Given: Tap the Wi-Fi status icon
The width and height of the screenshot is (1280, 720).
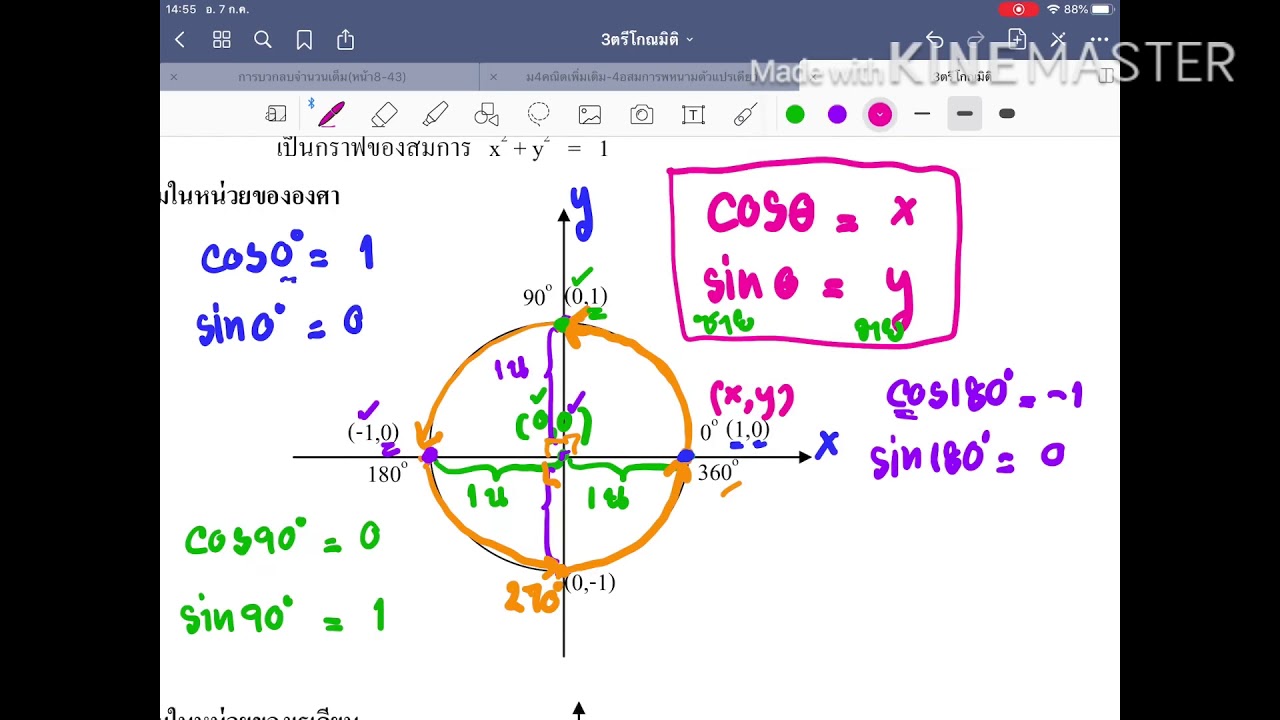Looking at the screenshot, I should 1053,9.
